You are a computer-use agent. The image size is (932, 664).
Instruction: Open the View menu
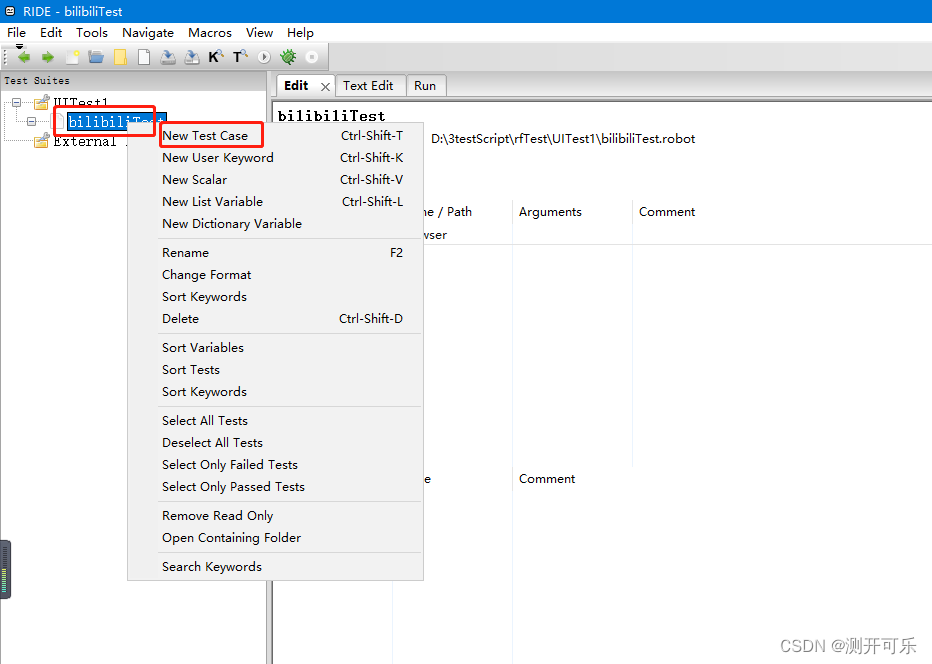tap(259, 33)
